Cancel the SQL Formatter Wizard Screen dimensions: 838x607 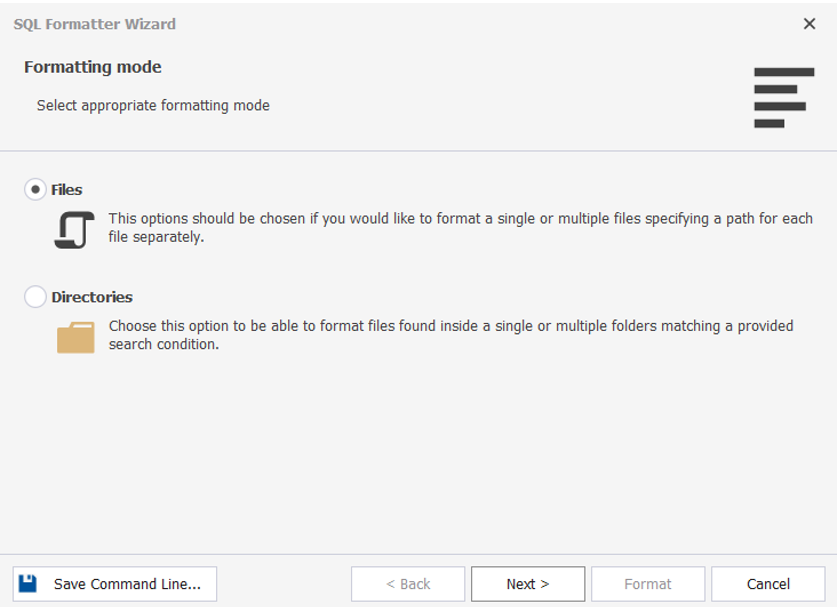click(767, 583)
